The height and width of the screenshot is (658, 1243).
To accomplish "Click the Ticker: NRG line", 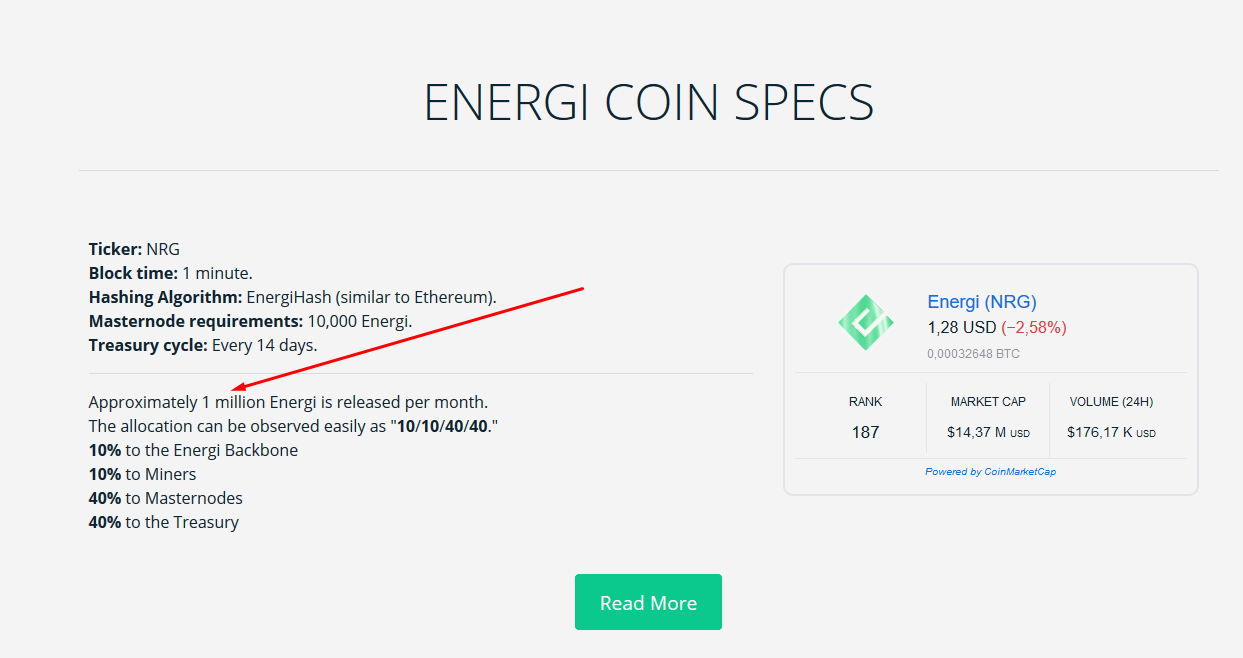I will click(134, 249).
